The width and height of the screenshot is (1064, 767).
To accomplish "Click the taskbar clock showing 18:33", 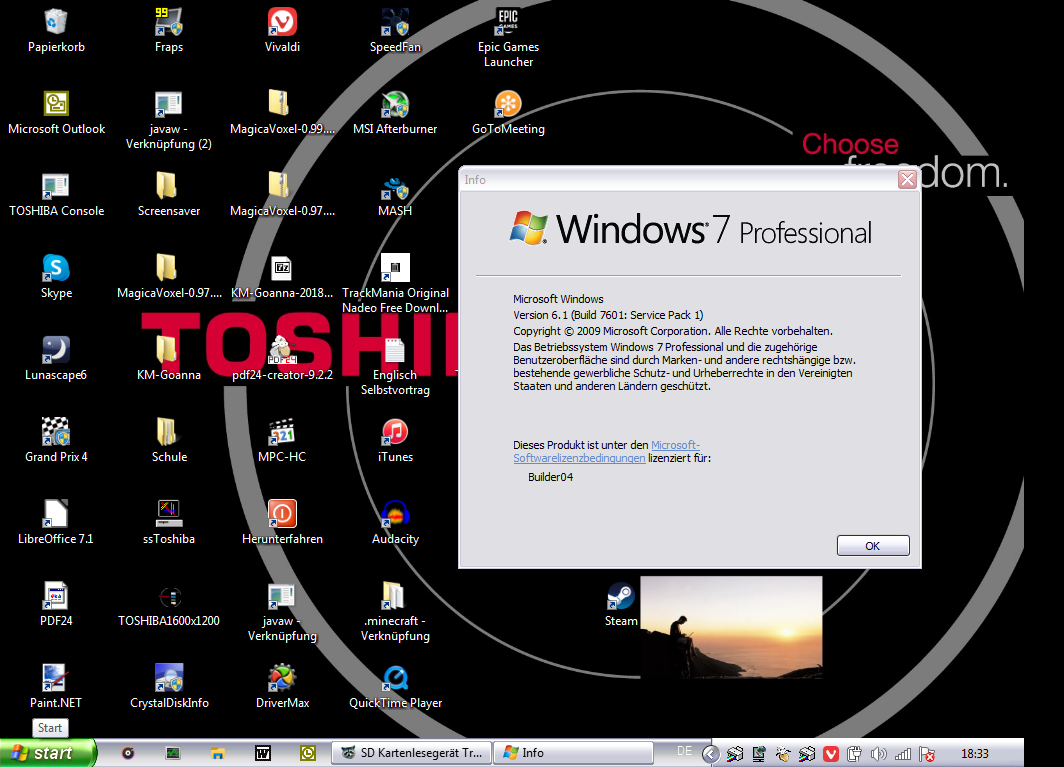I will pos(974,753).
